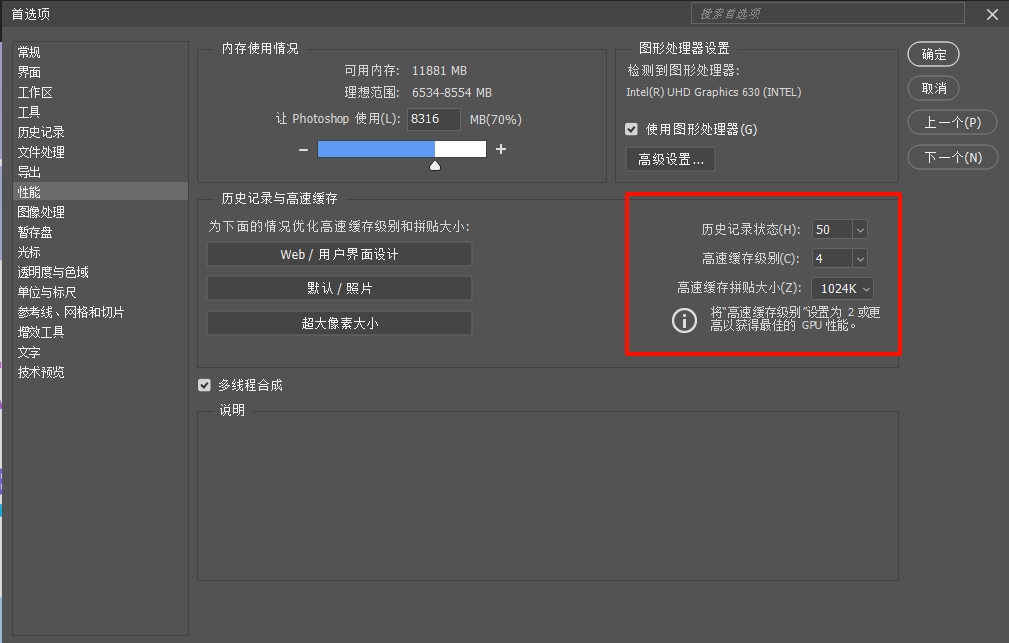Click the plus icon beside memory slider

[501, 149]
